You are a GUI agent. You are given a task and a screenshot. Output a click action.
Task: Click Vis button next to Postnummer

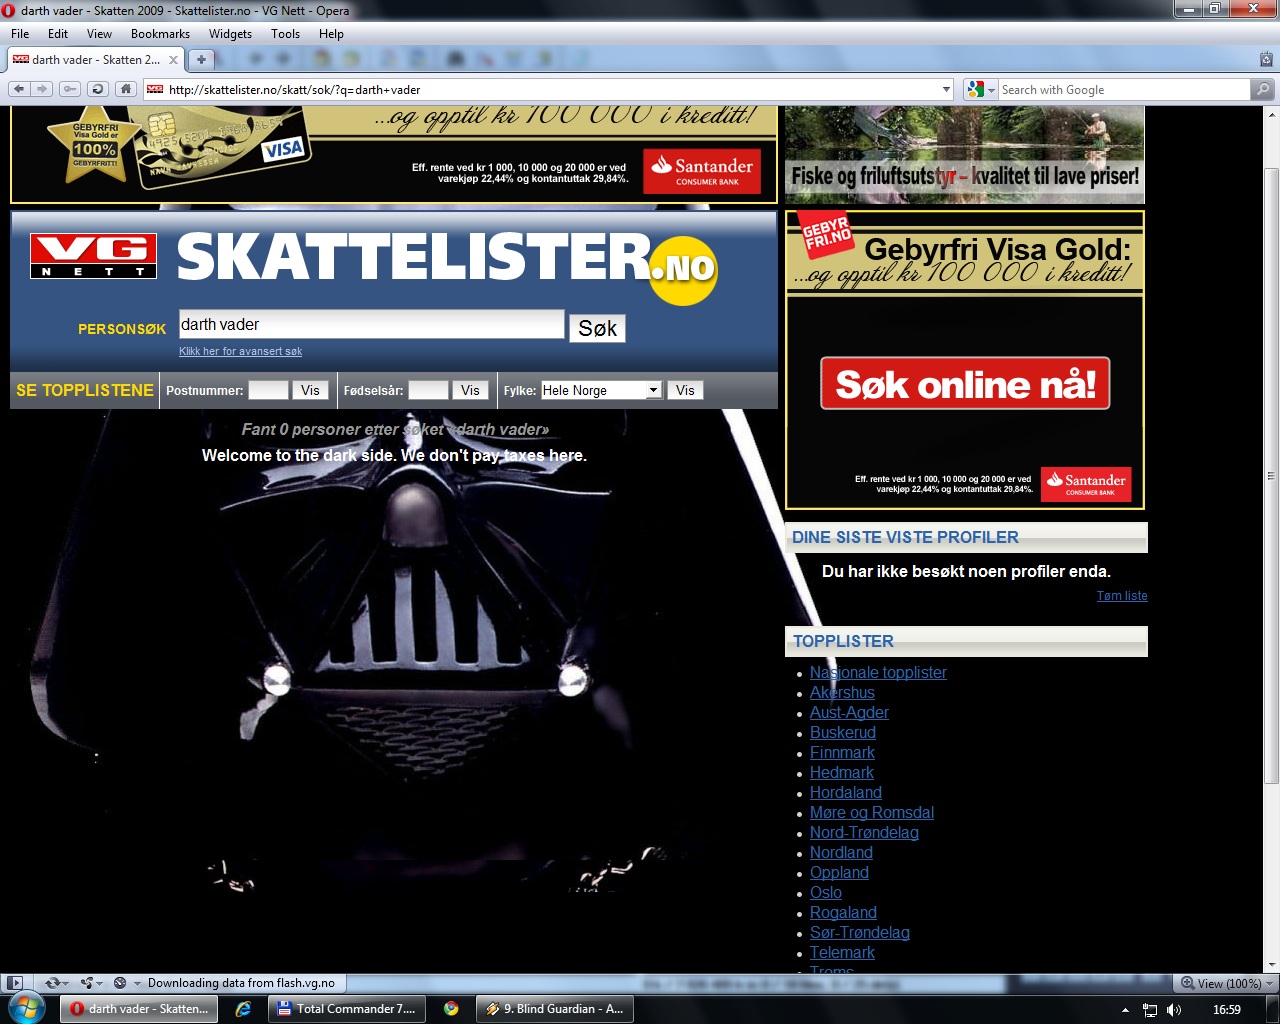pos(310,390)
